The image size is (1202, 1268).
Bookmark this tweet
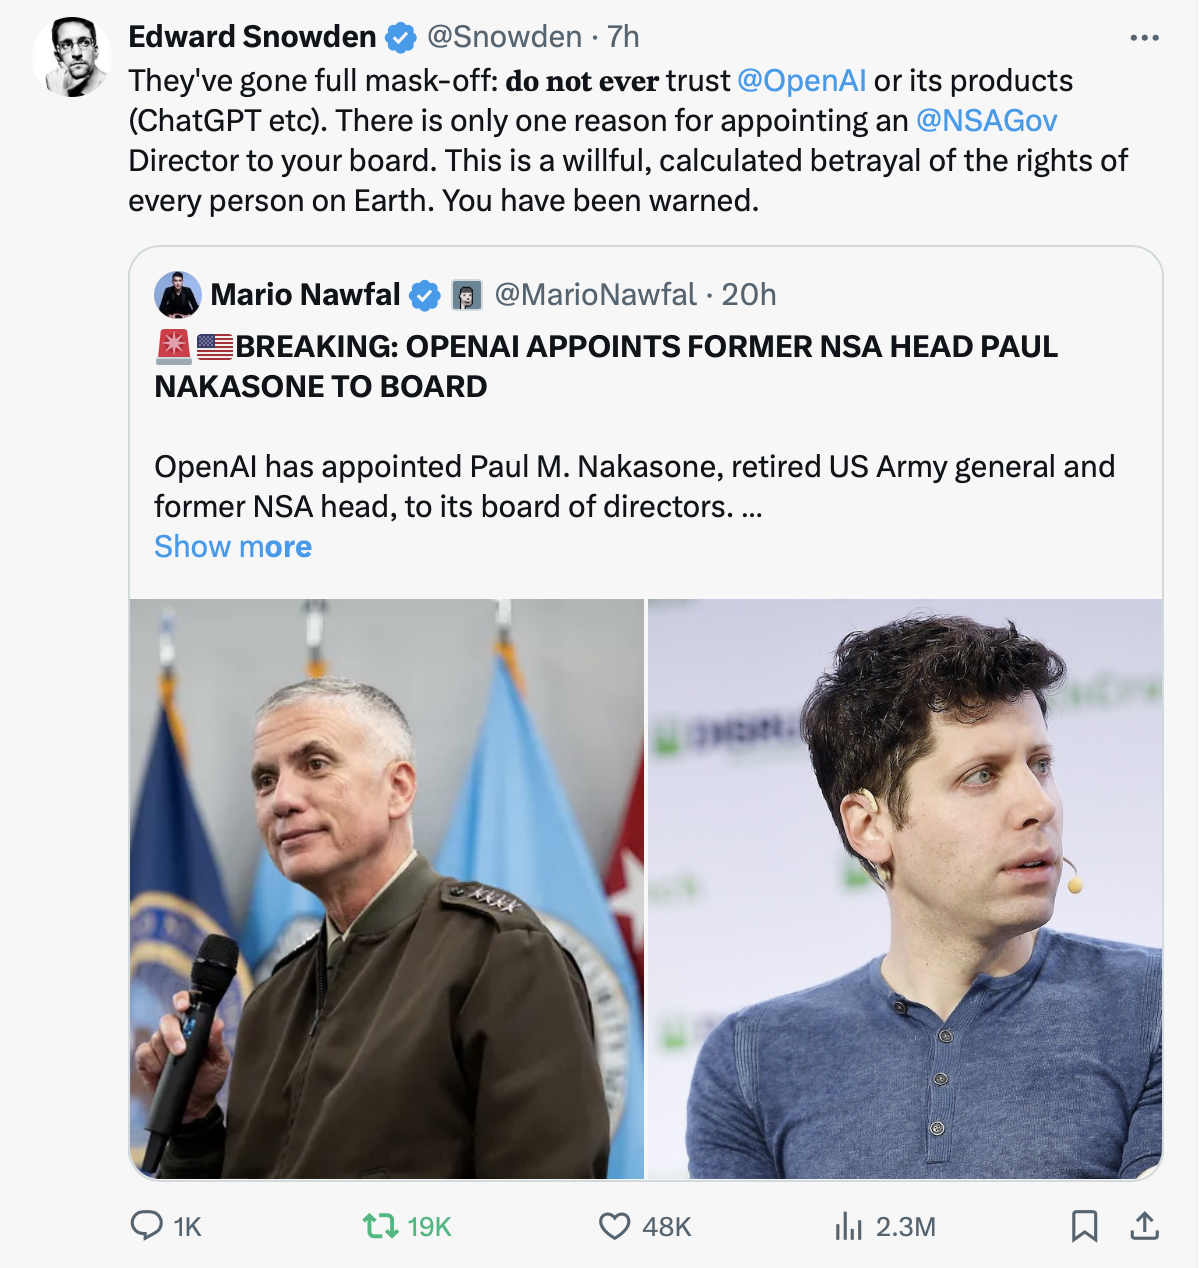1084,1226
